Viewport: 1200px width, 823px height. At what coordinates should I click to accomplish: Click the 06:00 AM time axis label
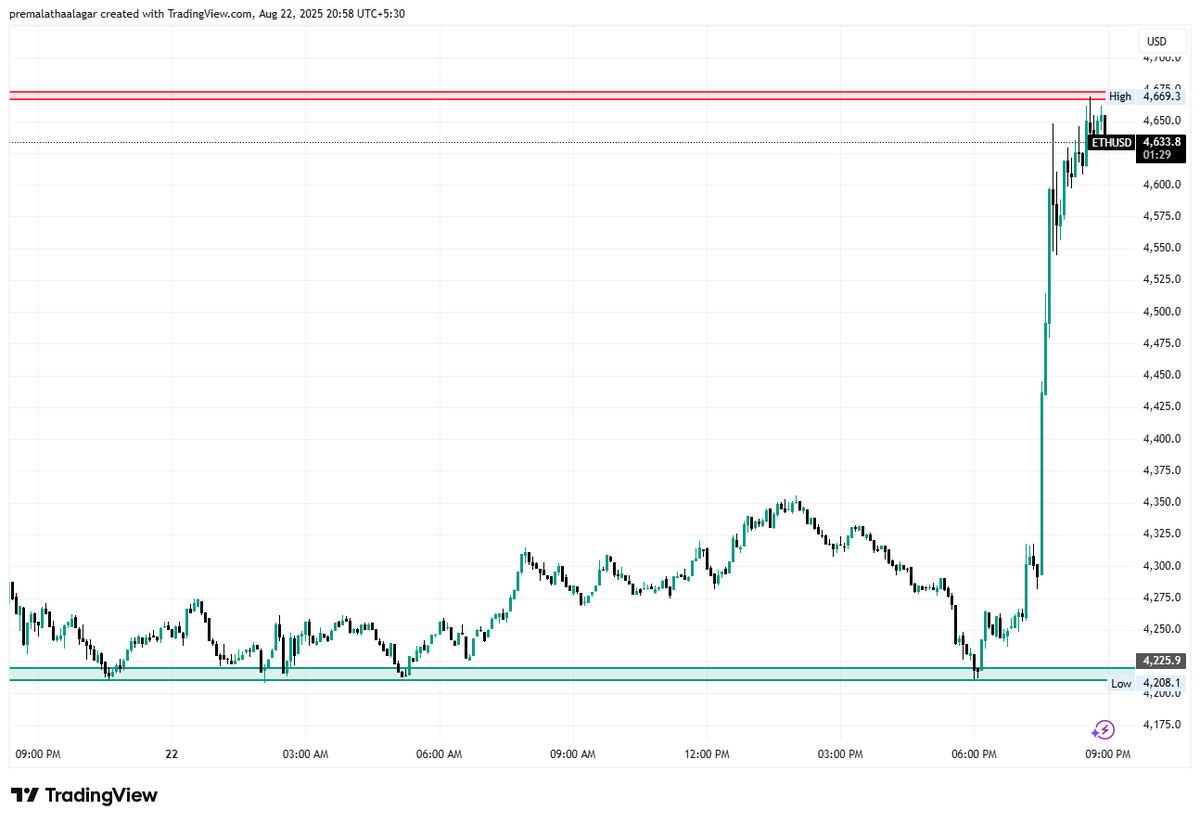coord(439,755)
